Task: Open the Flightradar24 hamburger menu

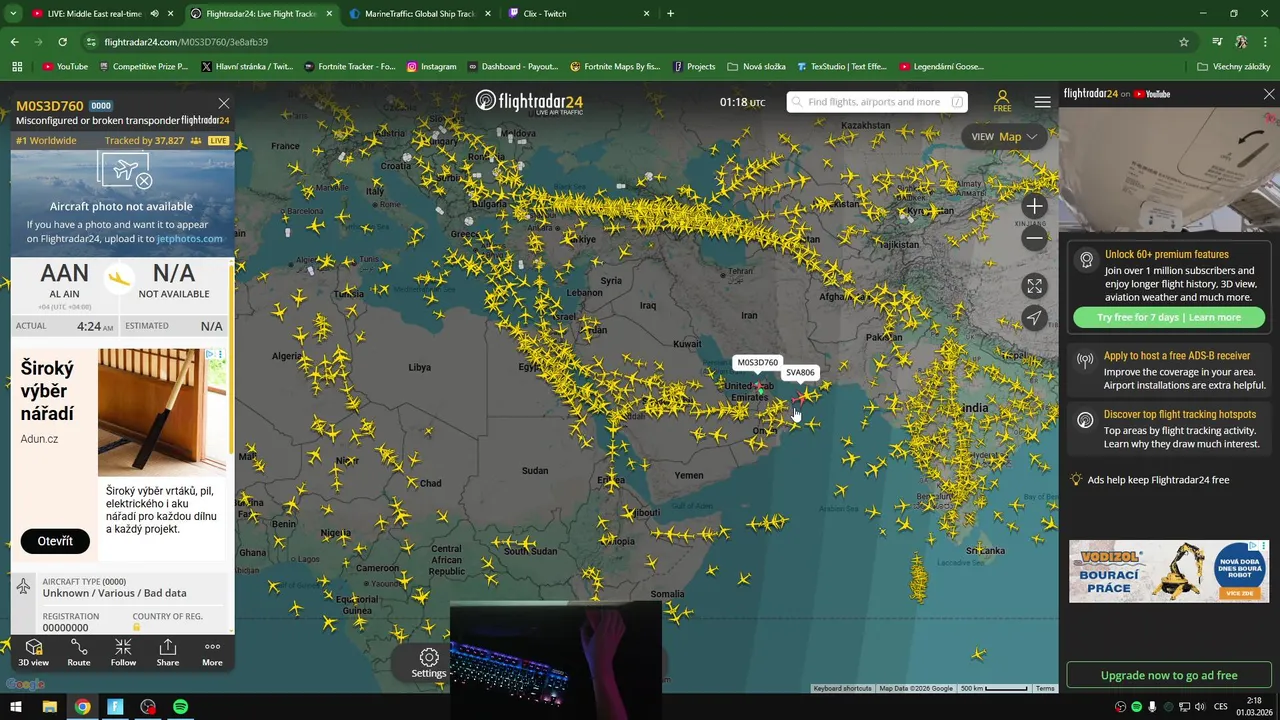Action: click(1042, 102)
